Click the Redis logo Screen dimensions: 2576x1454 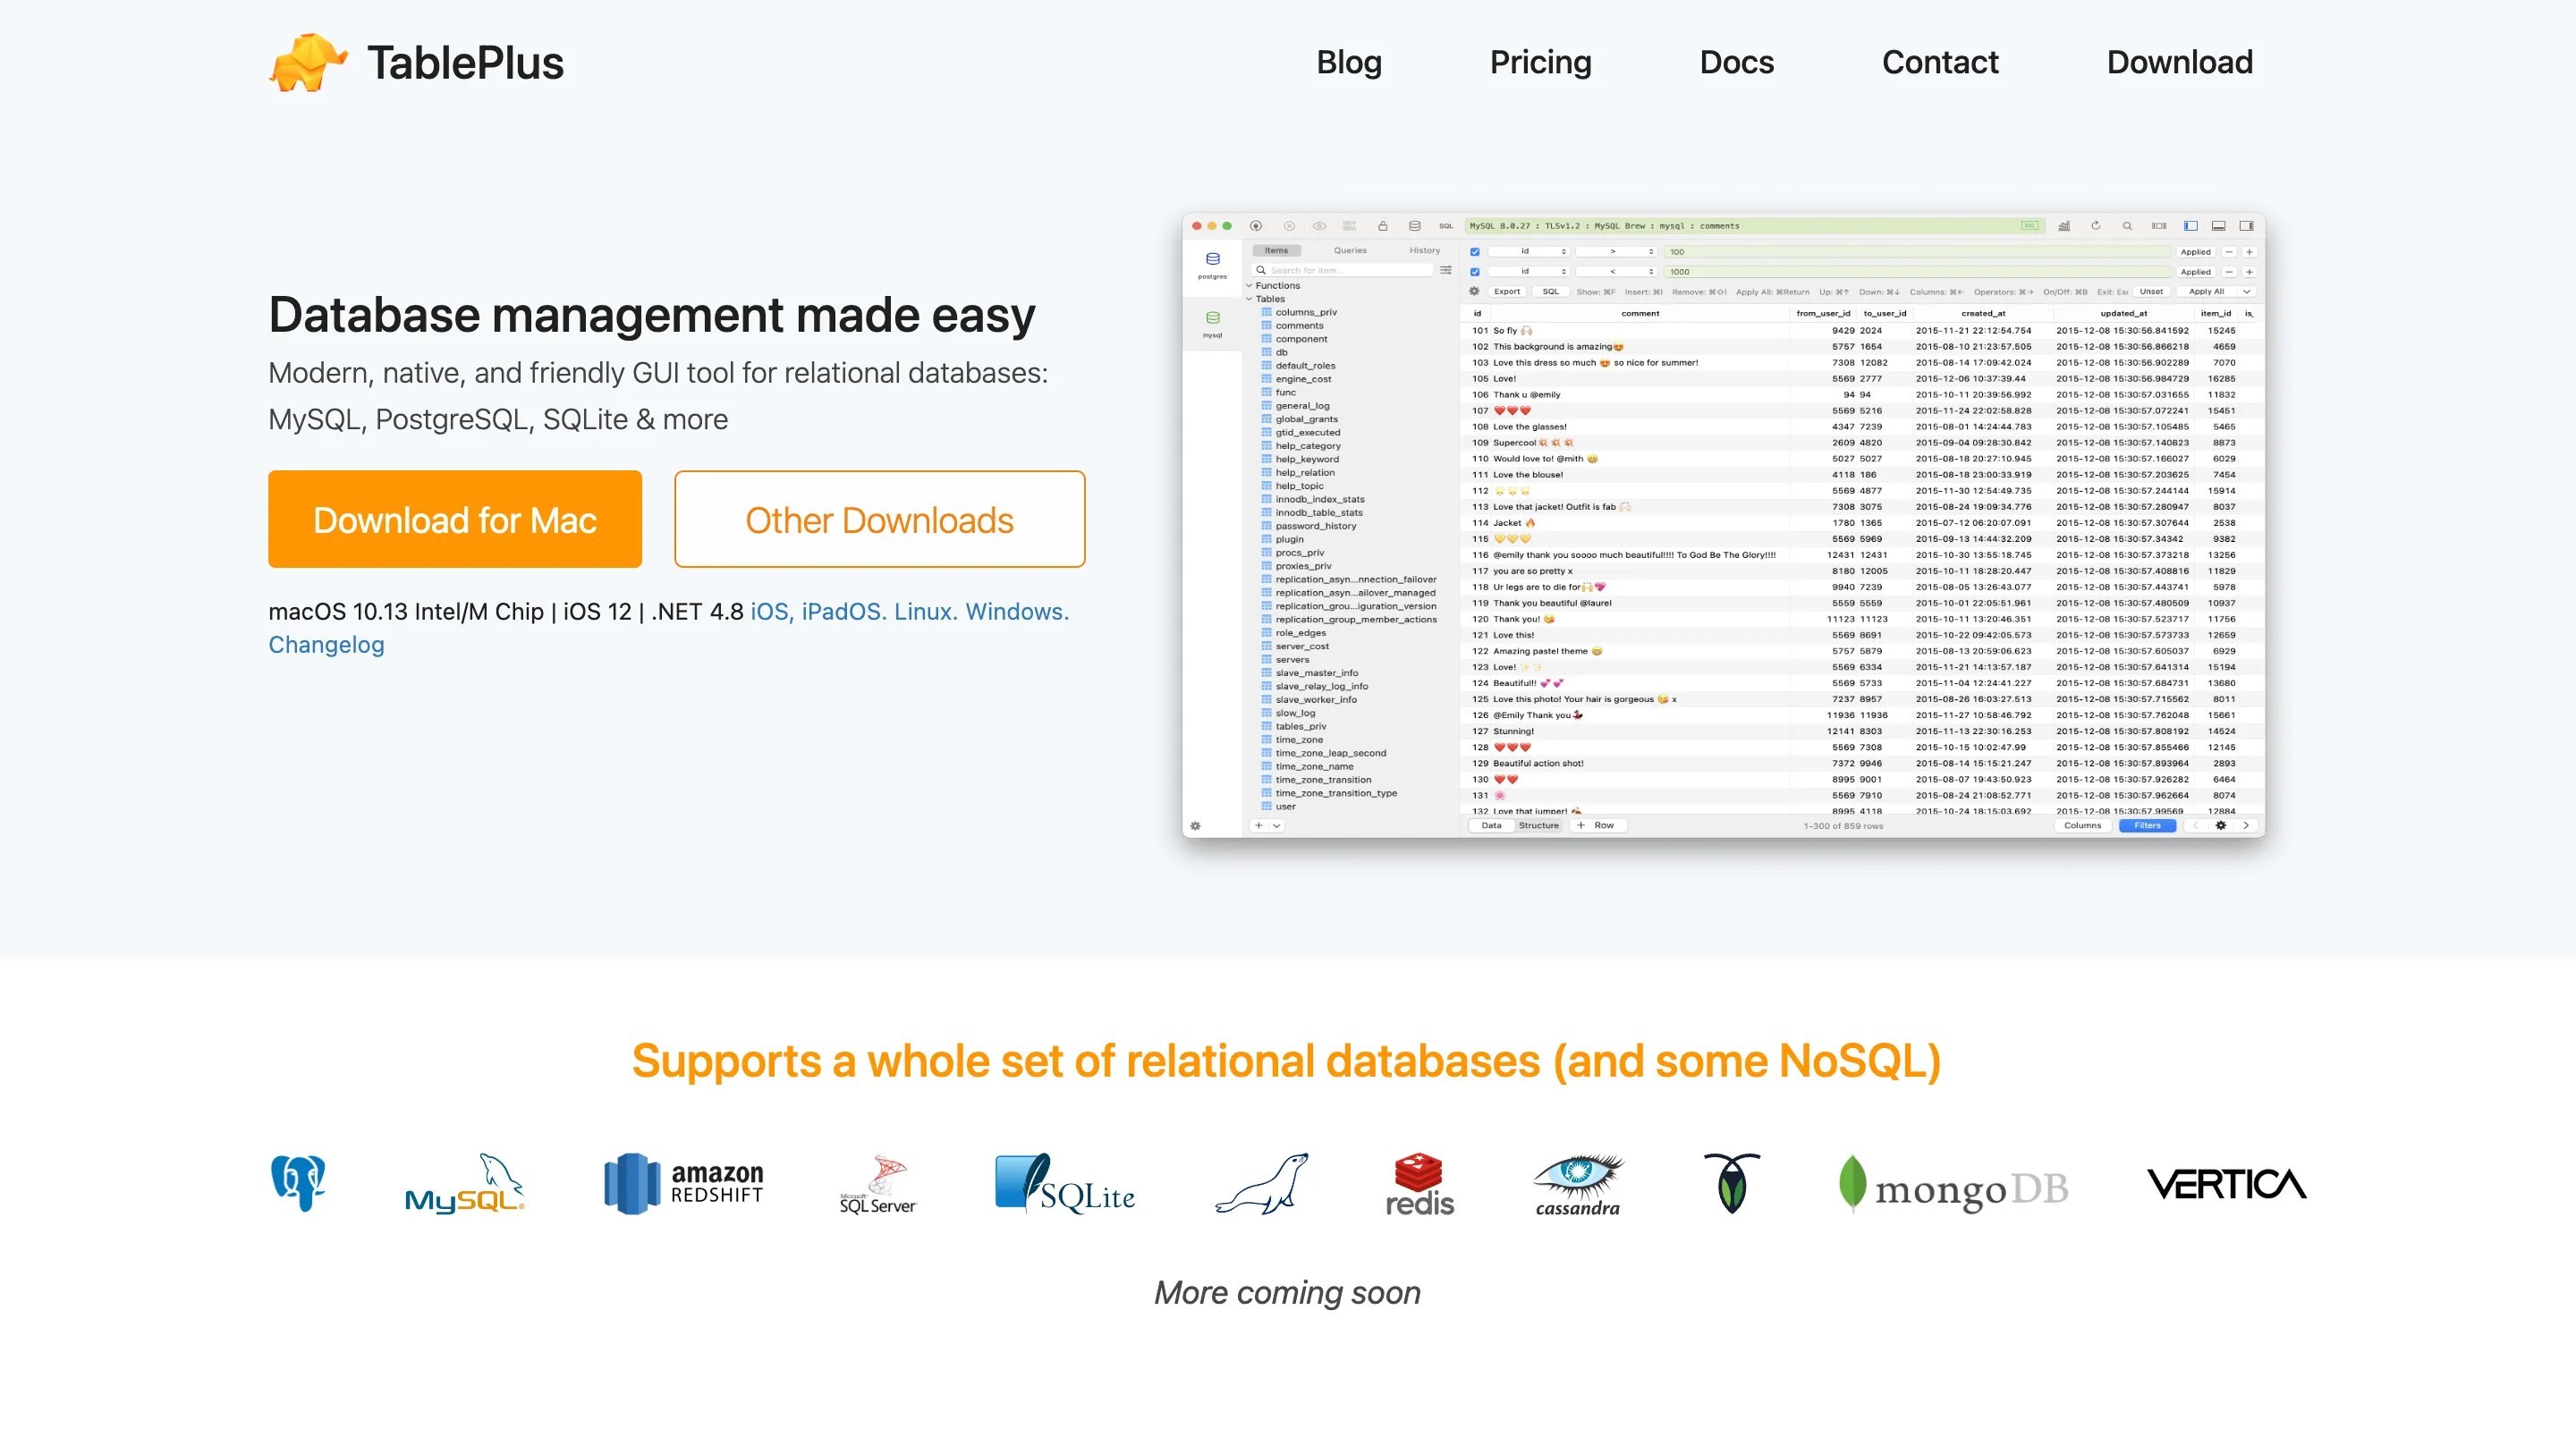[1419, 1185]
